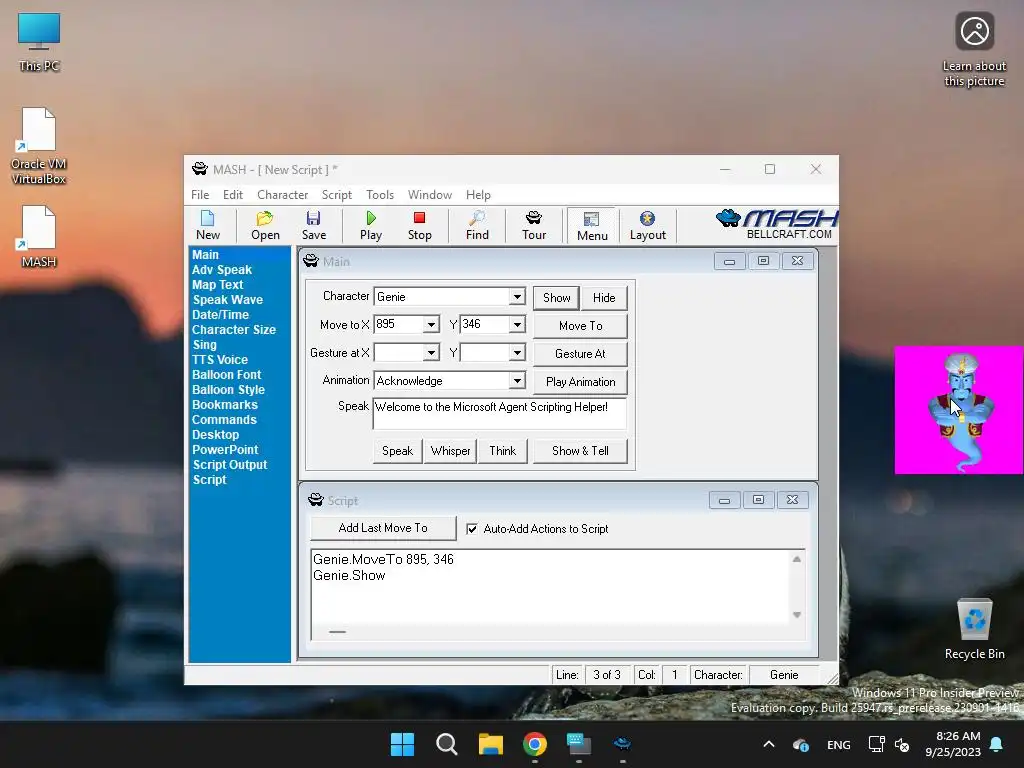1024x768 pixels.
Task: Select Balloon Style in the sidebar
Action: coord(228,390)
